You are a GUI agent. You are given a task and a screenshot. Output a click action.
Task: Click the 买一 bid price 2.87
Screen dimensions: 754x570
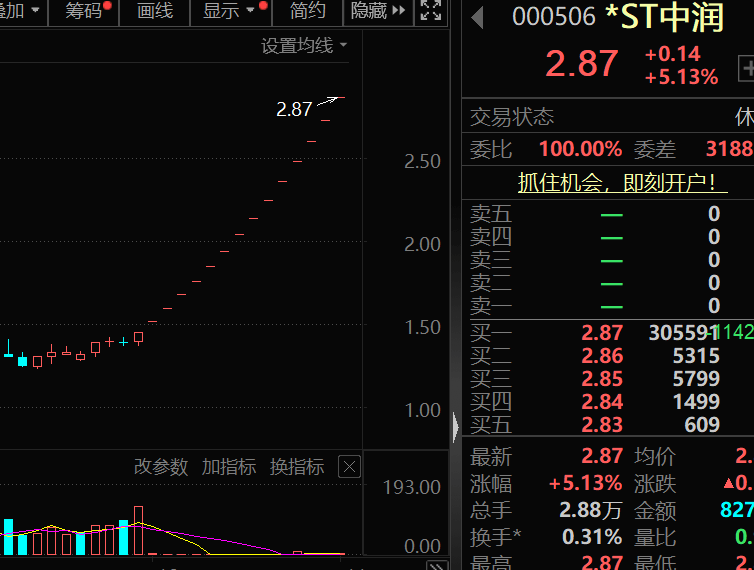point(602,333)
